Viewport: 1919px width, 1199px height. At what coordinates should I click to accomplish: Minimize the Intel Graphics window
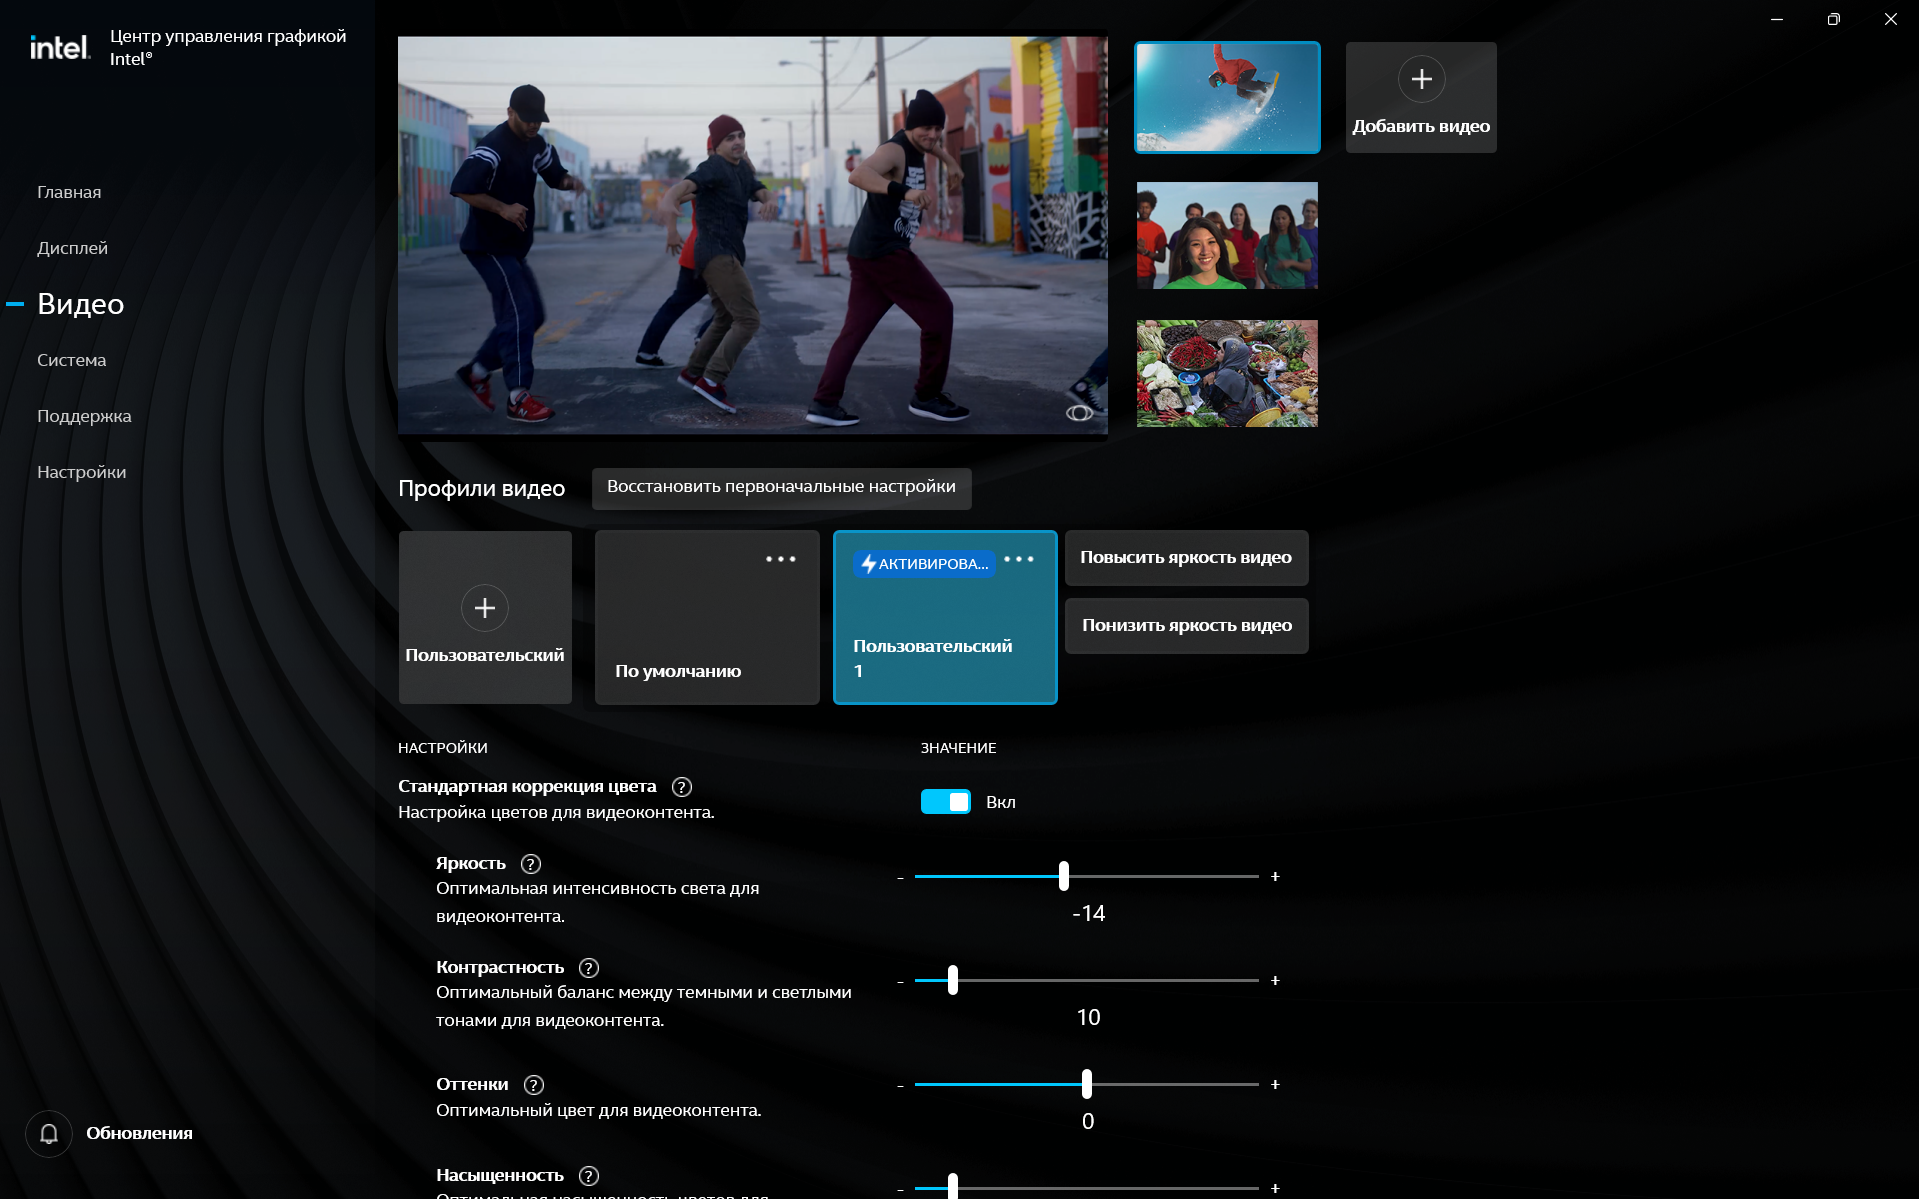pyautogui.click(x=1777, y=19)
